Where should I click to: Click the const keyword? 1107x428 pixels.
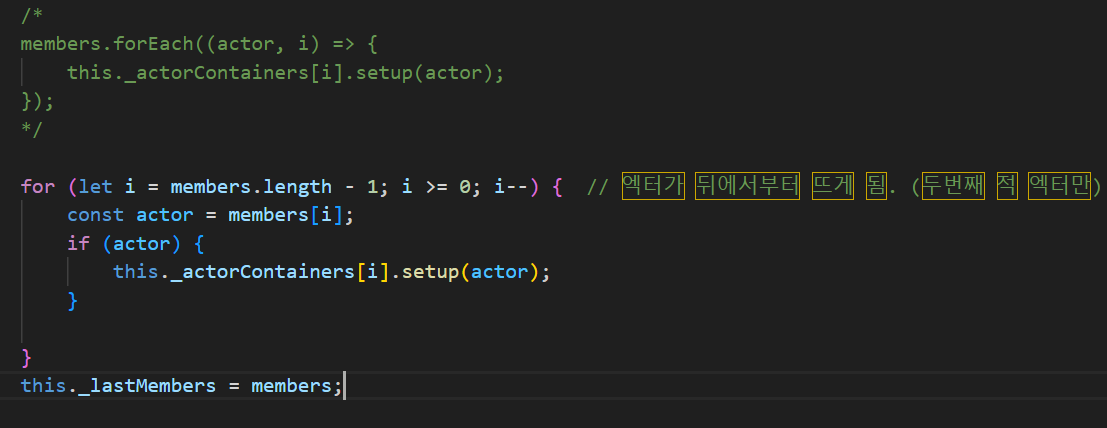click(95, 215)
